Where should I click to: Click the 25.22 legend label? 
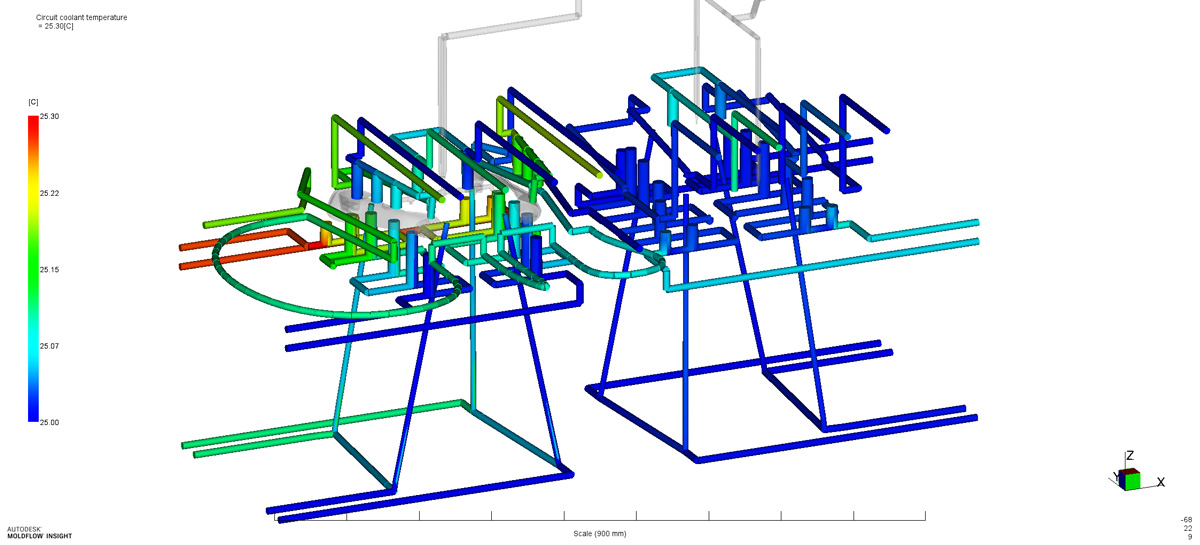(49, 193)
